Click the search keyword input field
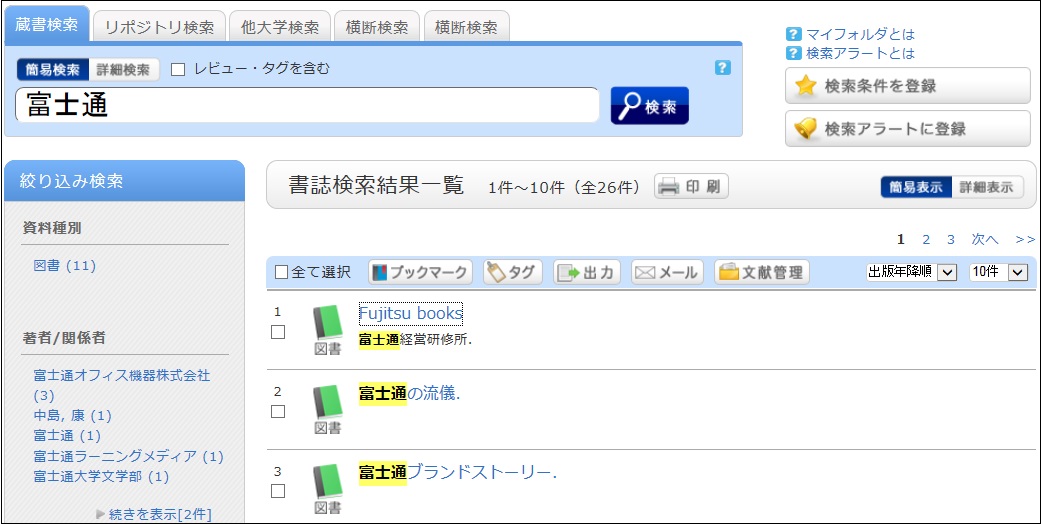The width and height of the screenshot is (1041, 524). [307, 105]
